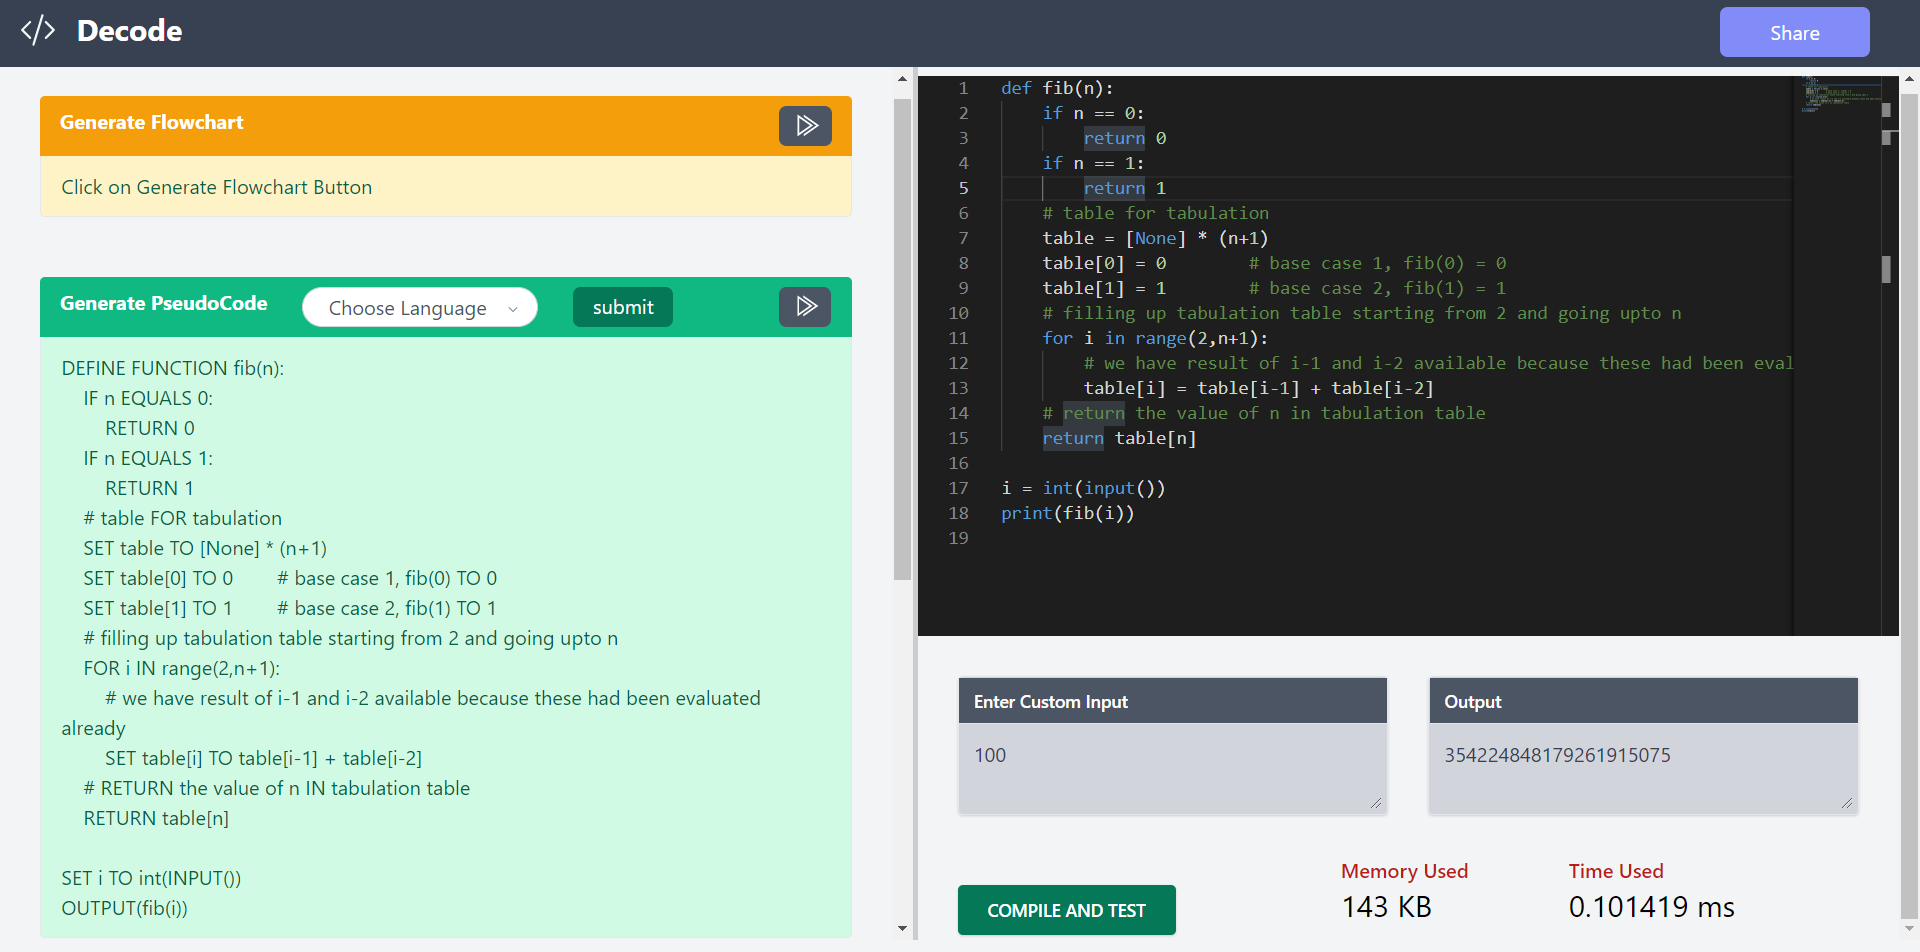This screenshot has width=1920, height=952.
Task: Click 'OUTPUT(fib(i))' pseudocode line
Action: tap(124, 908)
